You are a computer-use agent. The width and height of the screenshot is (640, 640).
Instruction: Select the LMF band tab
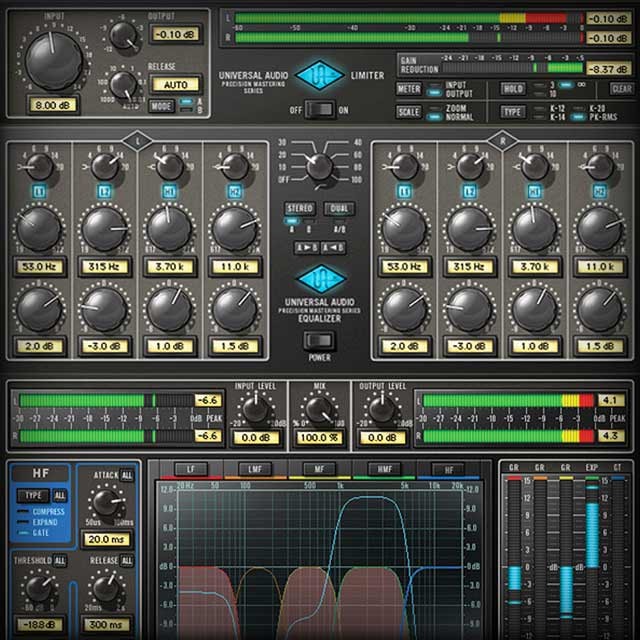coord(248,468)
